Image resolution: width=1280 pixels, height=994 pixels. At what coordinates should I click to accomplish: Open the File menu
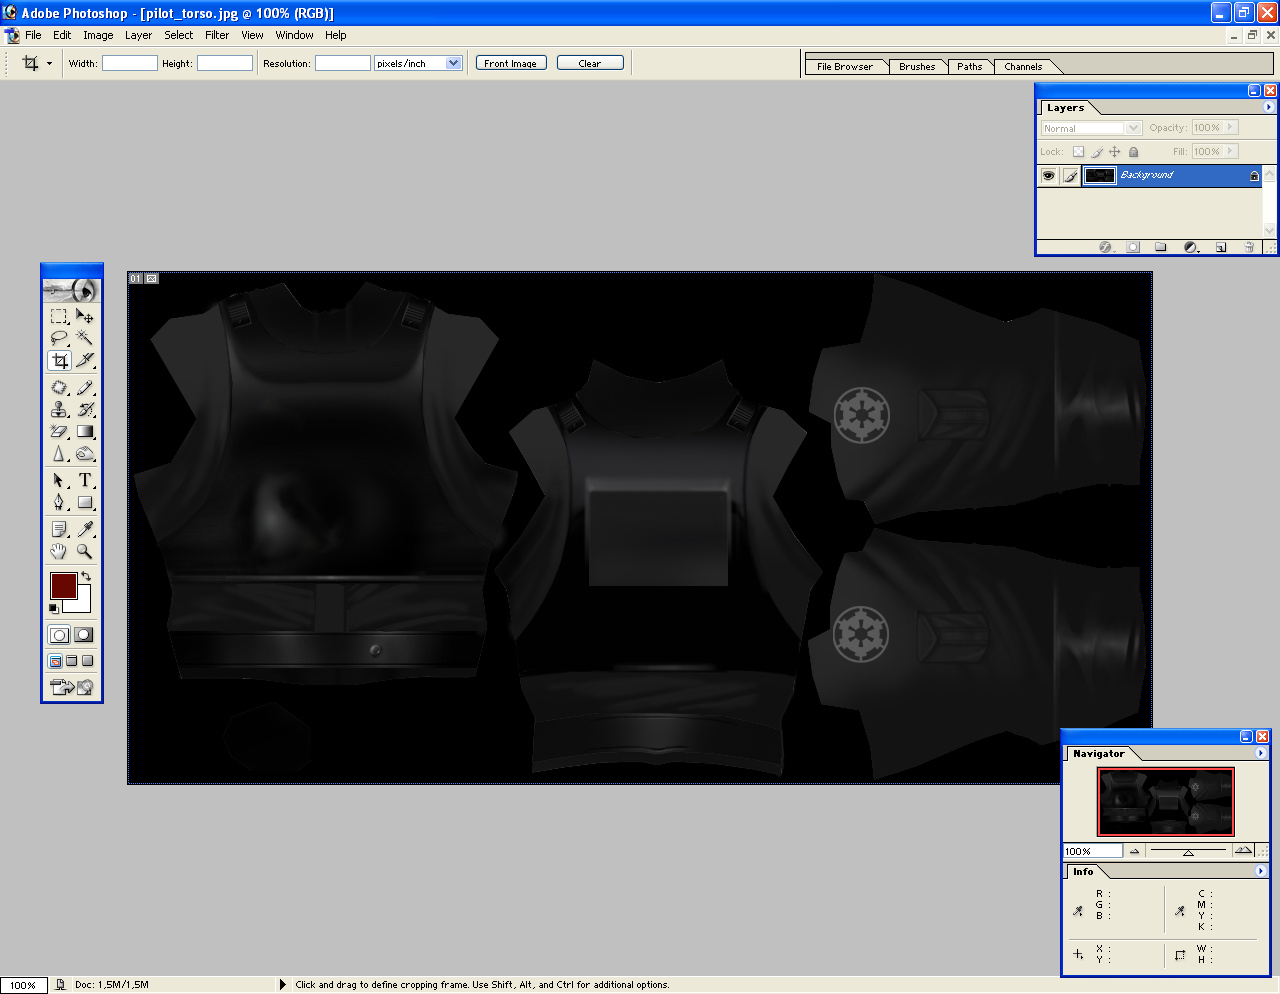(x=33, y=35)
